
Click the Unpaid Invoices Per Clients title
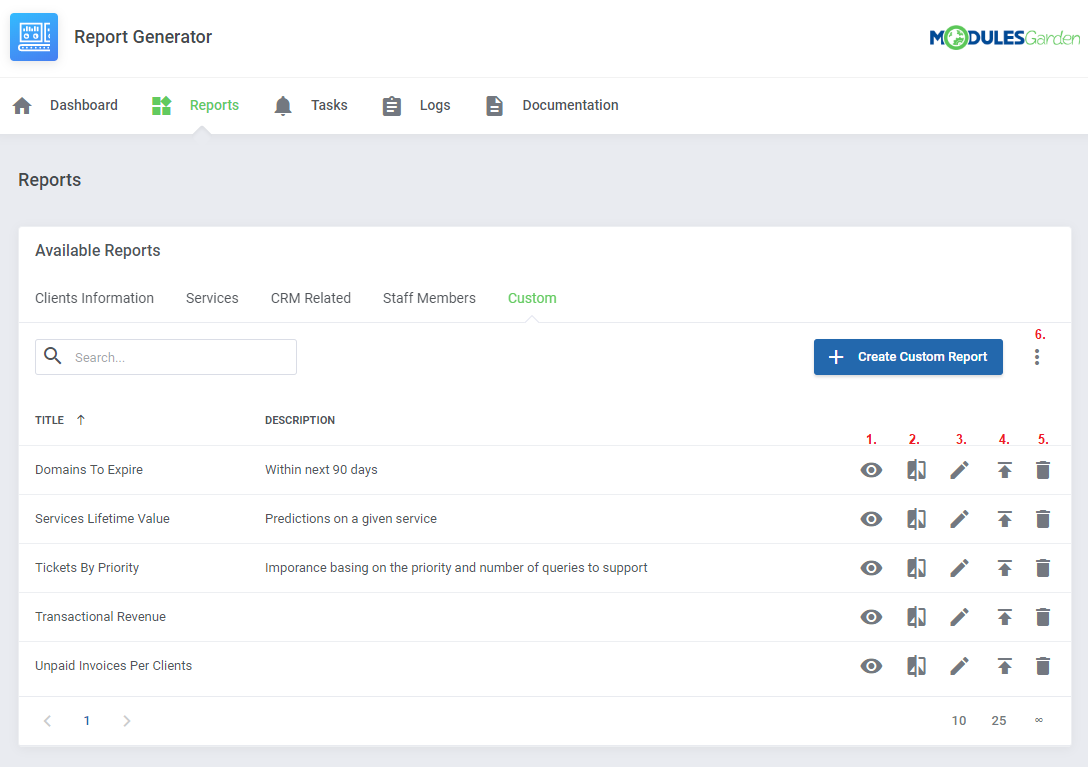114,666
